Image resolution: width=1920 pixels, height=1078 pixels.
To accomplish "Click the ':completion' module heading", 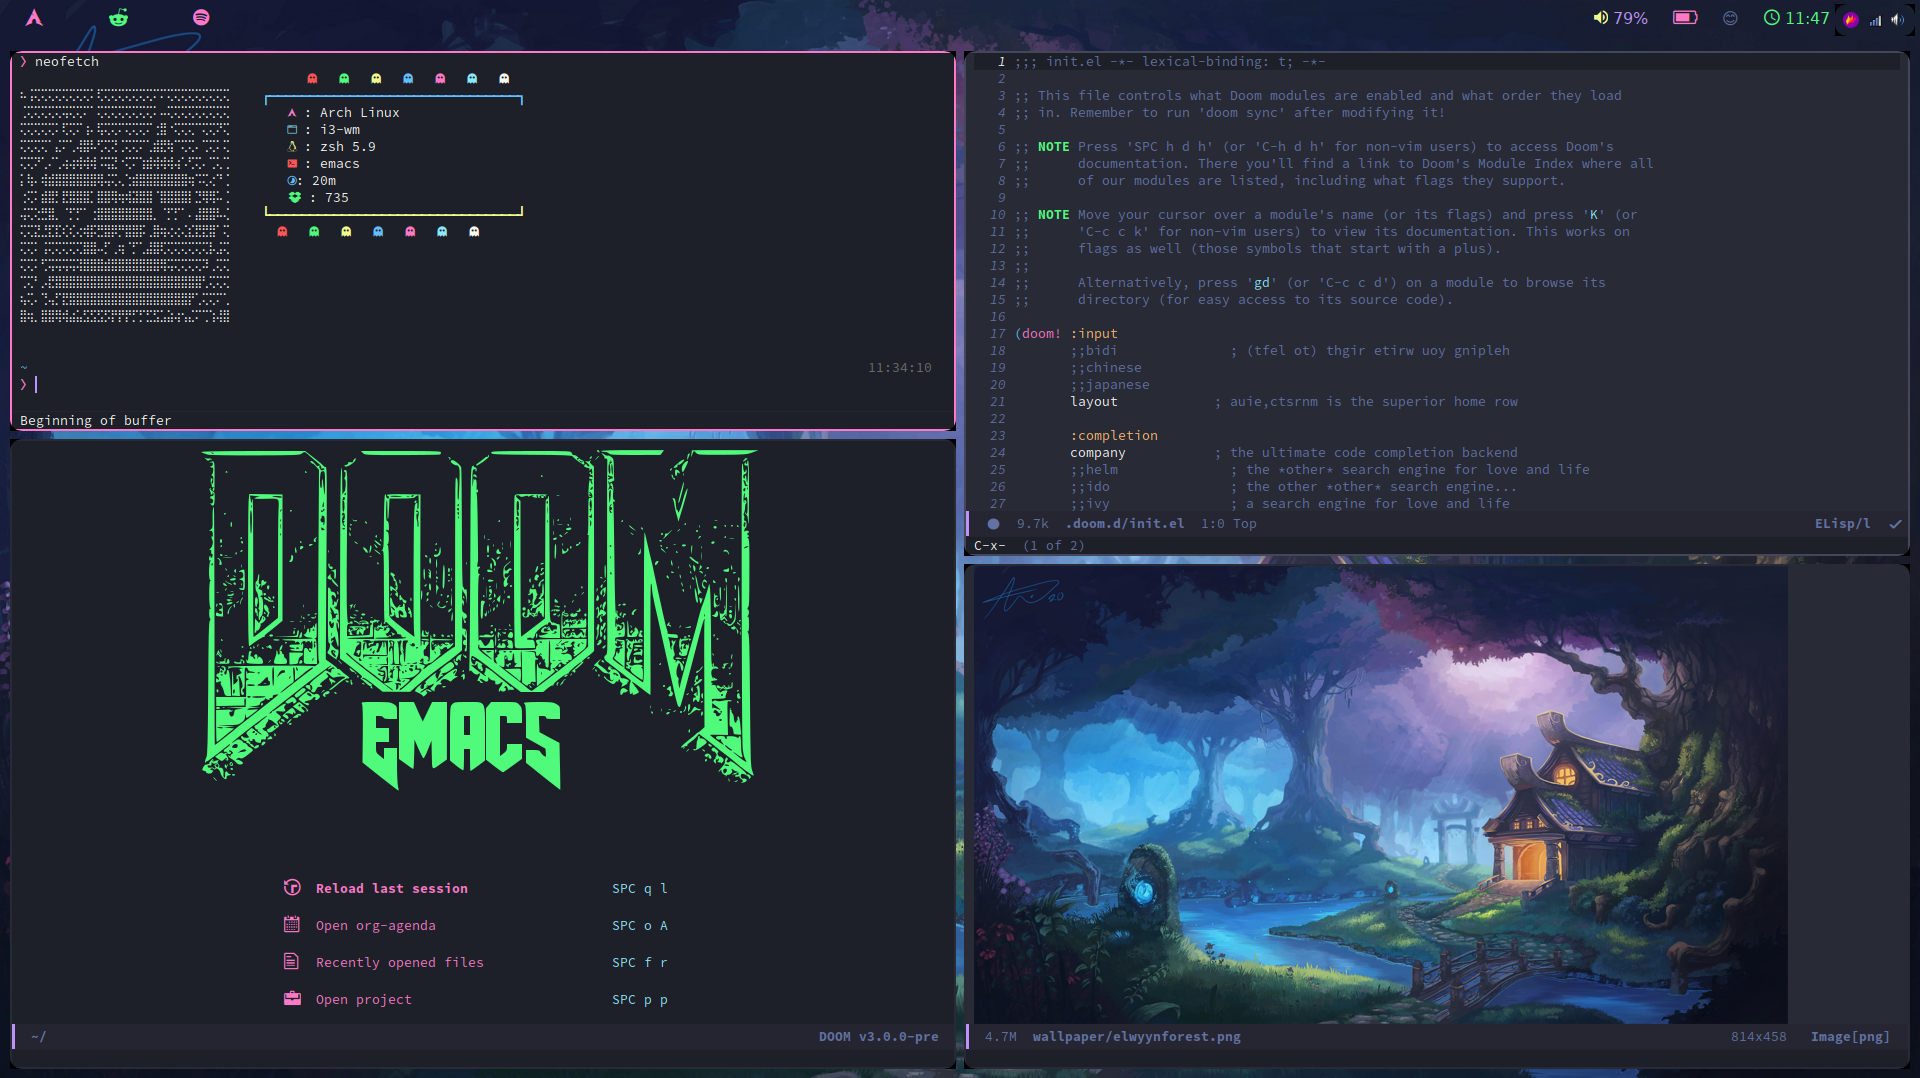I will [x=1114, y=436].
